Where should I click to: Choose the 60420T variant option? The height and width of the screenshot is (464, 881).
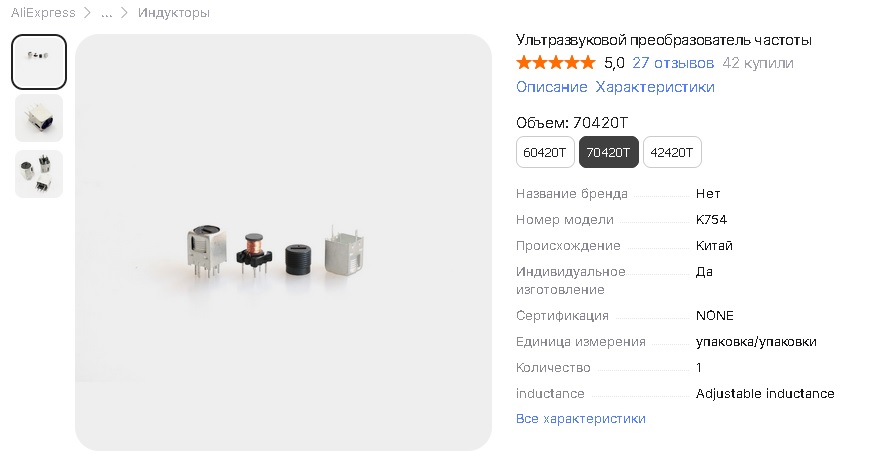click(545, 152)
